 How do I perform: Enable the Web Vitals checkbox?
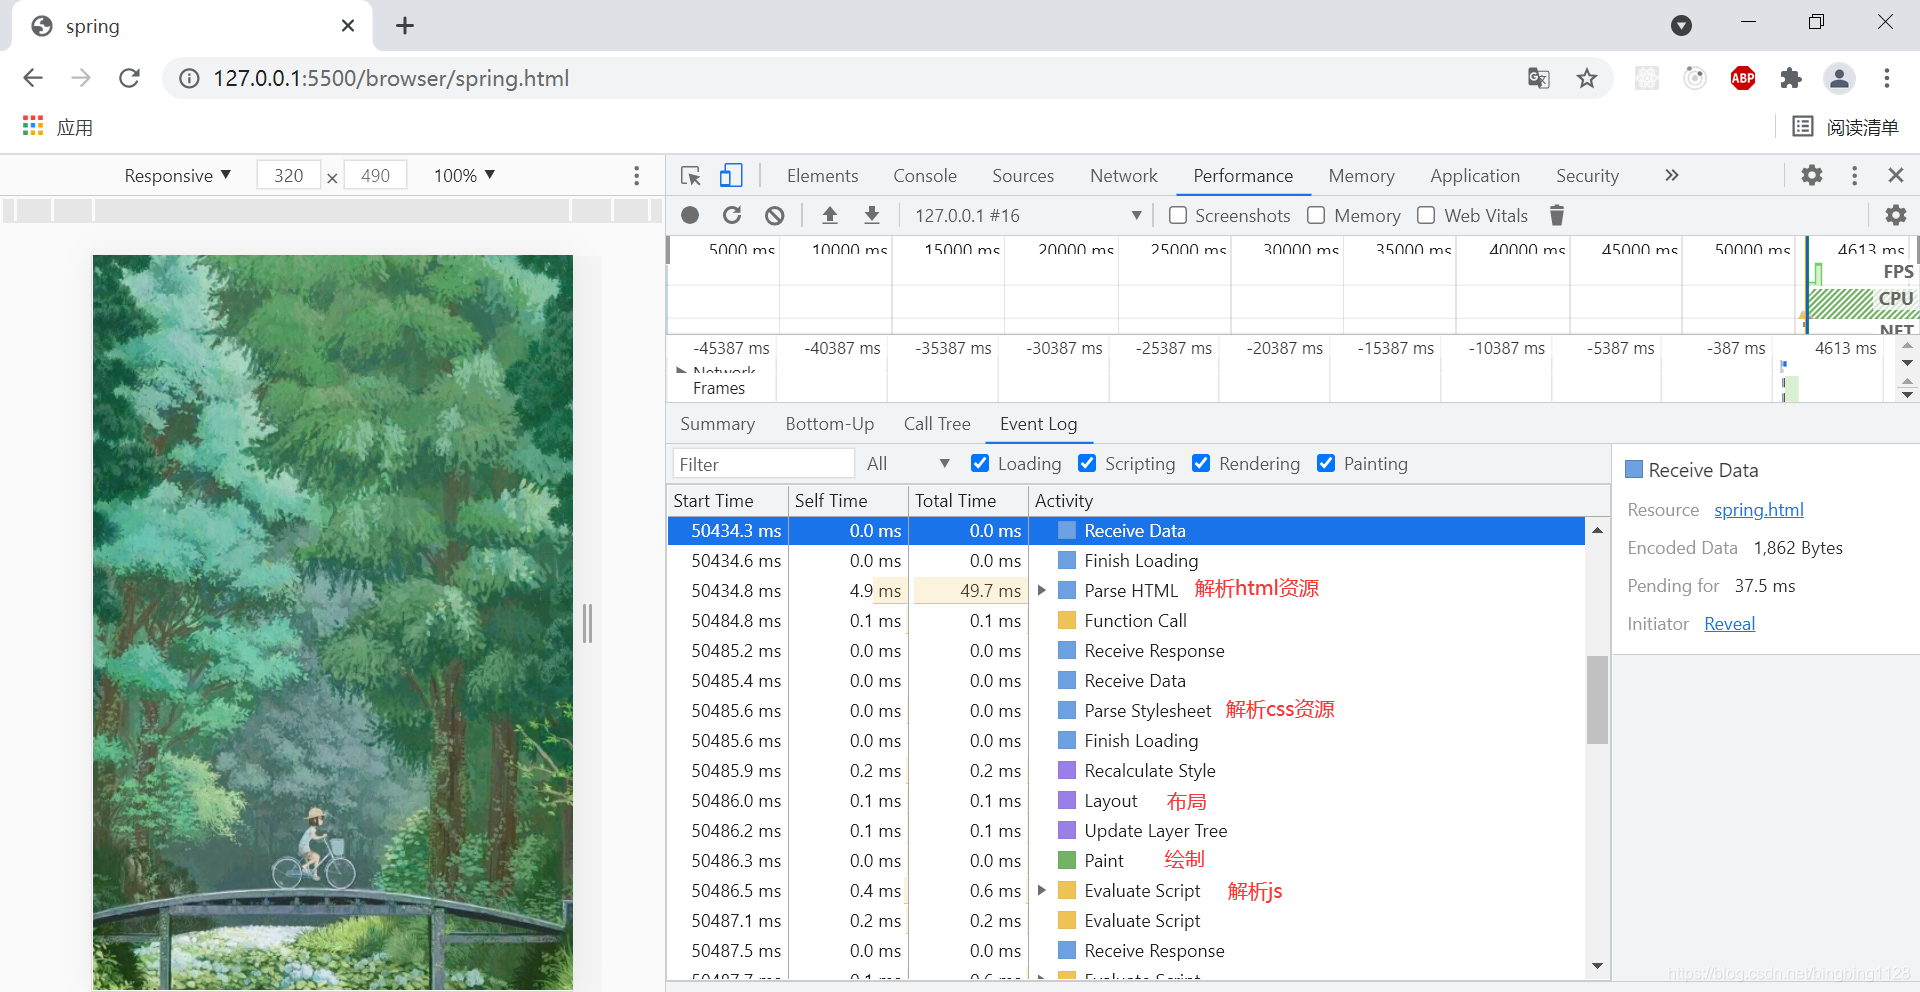click(x=1426, y=215)
